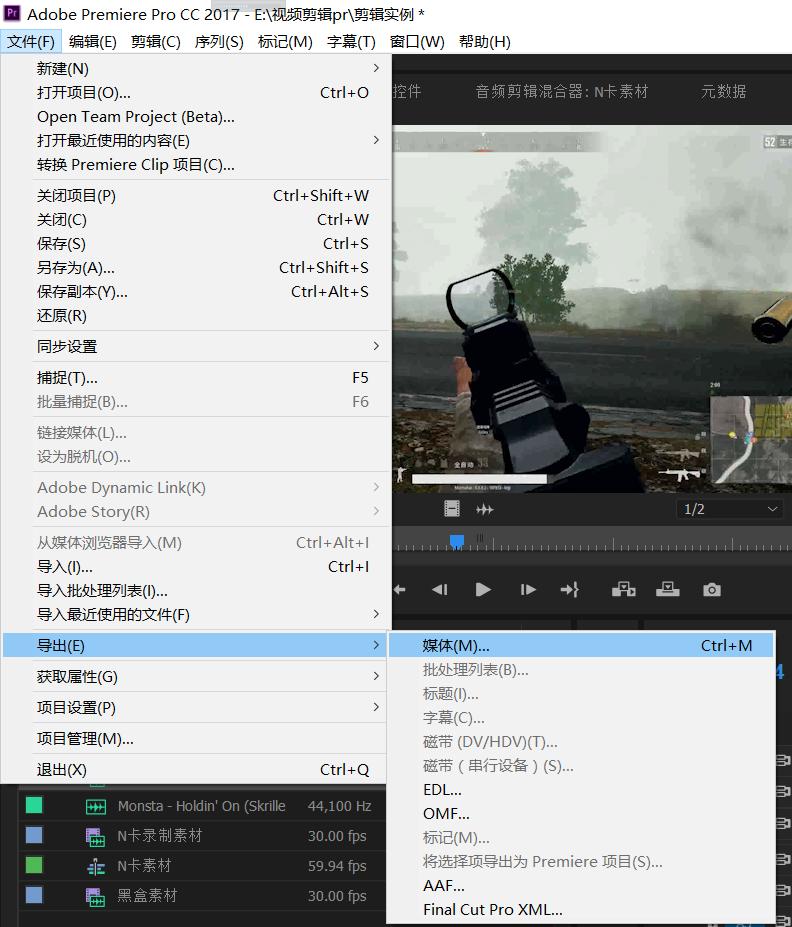Click the Insert clip icon

624,589
